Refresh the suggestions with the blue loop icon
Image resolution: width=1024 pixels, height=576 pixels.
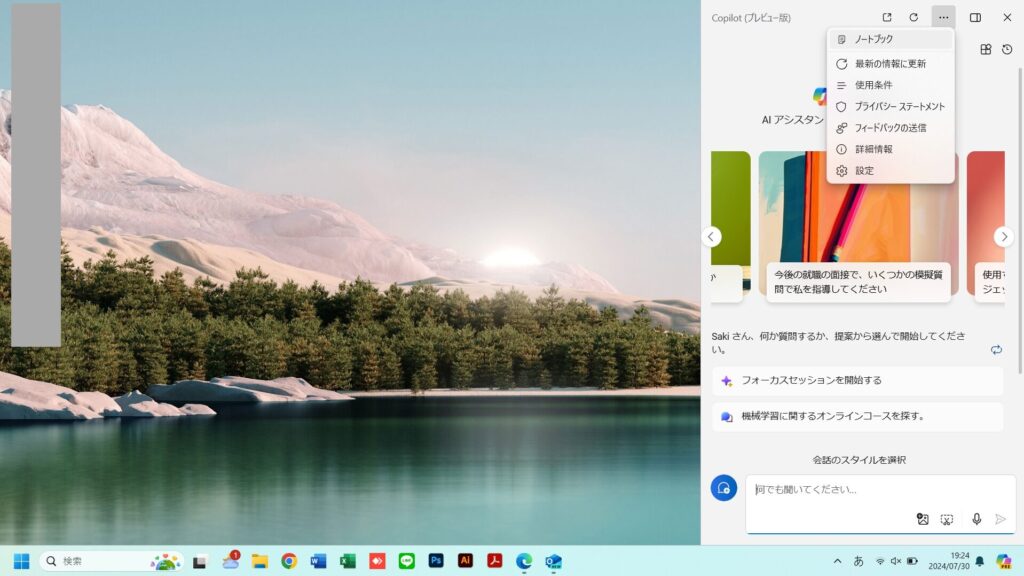(x=996, y=349)
